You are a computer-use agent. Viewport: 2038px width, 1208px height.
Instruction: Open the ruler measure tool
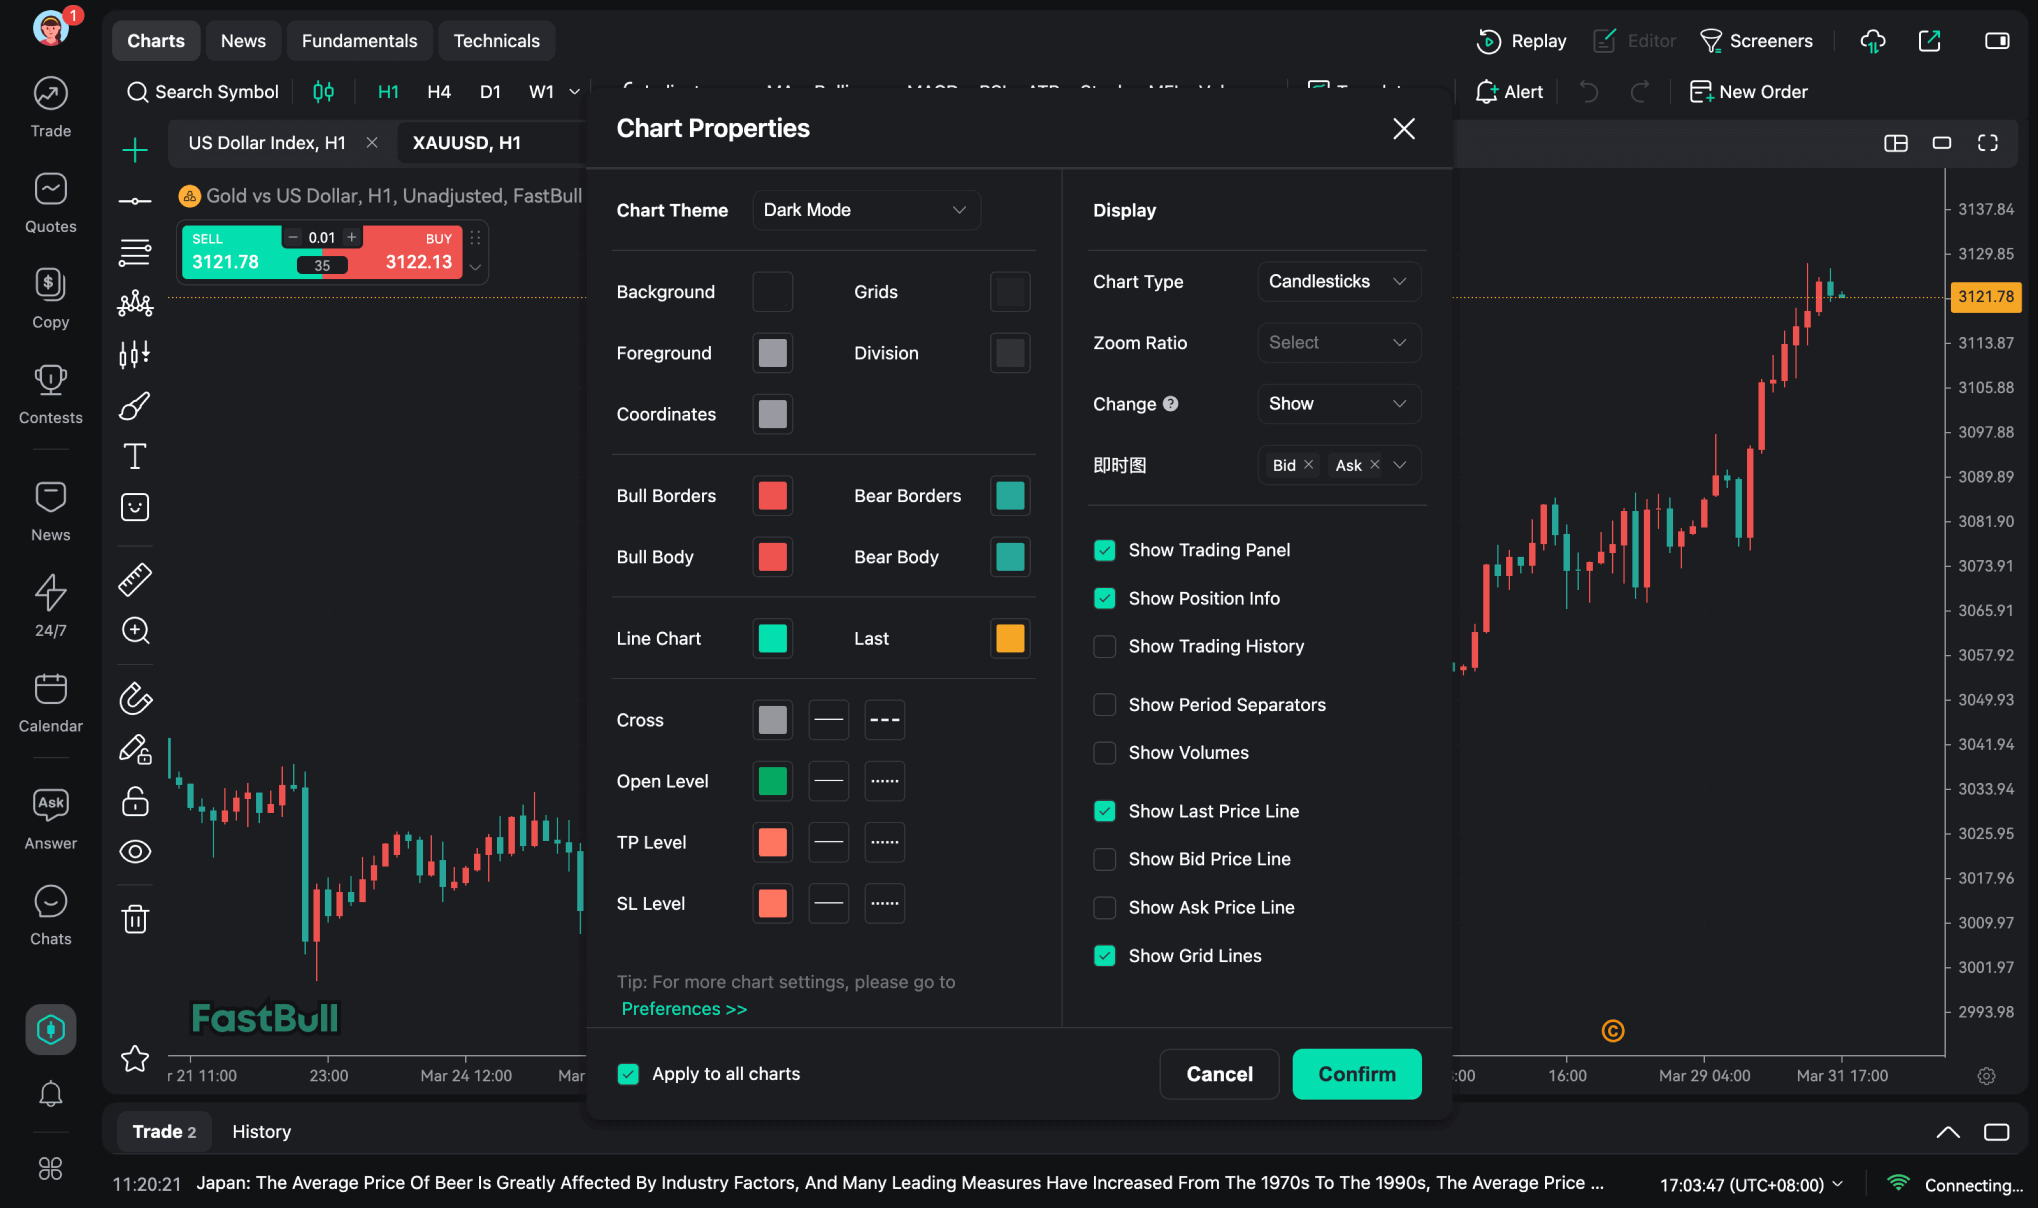pos(135,579)
